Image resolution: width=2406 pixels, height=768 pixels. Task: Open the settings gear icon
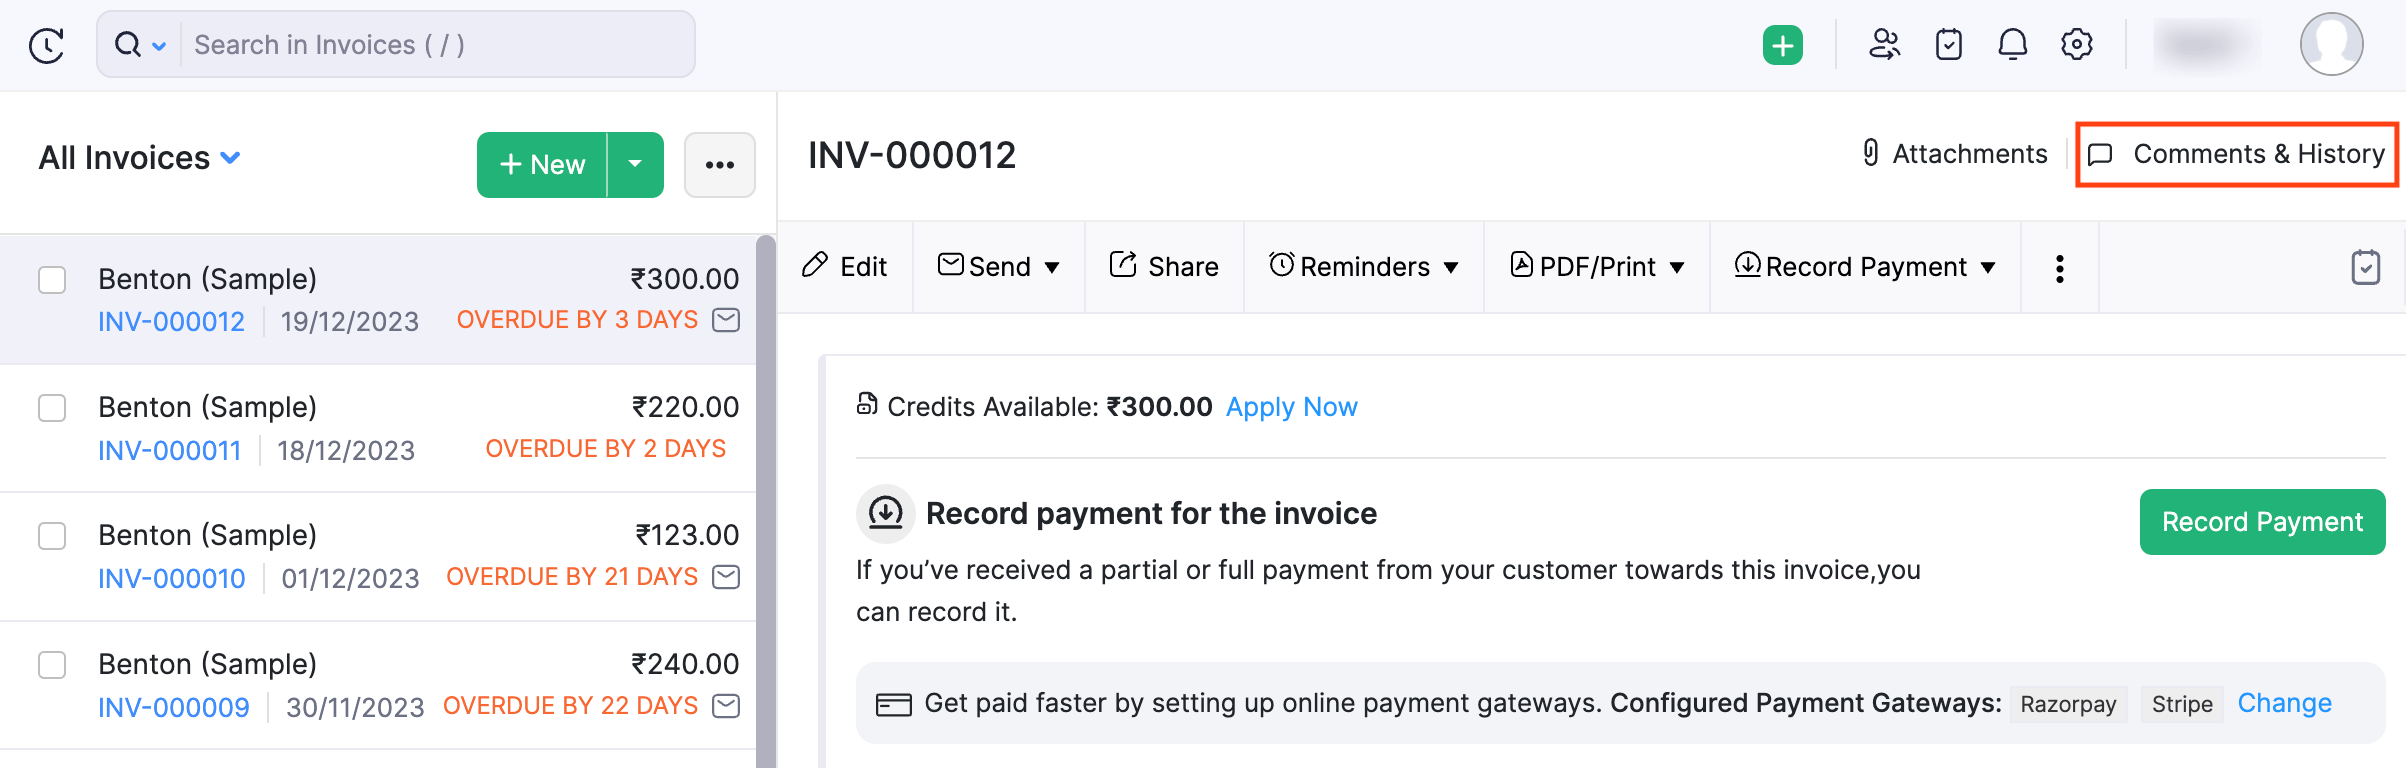pyautogui.click(x=2077, y=45)
